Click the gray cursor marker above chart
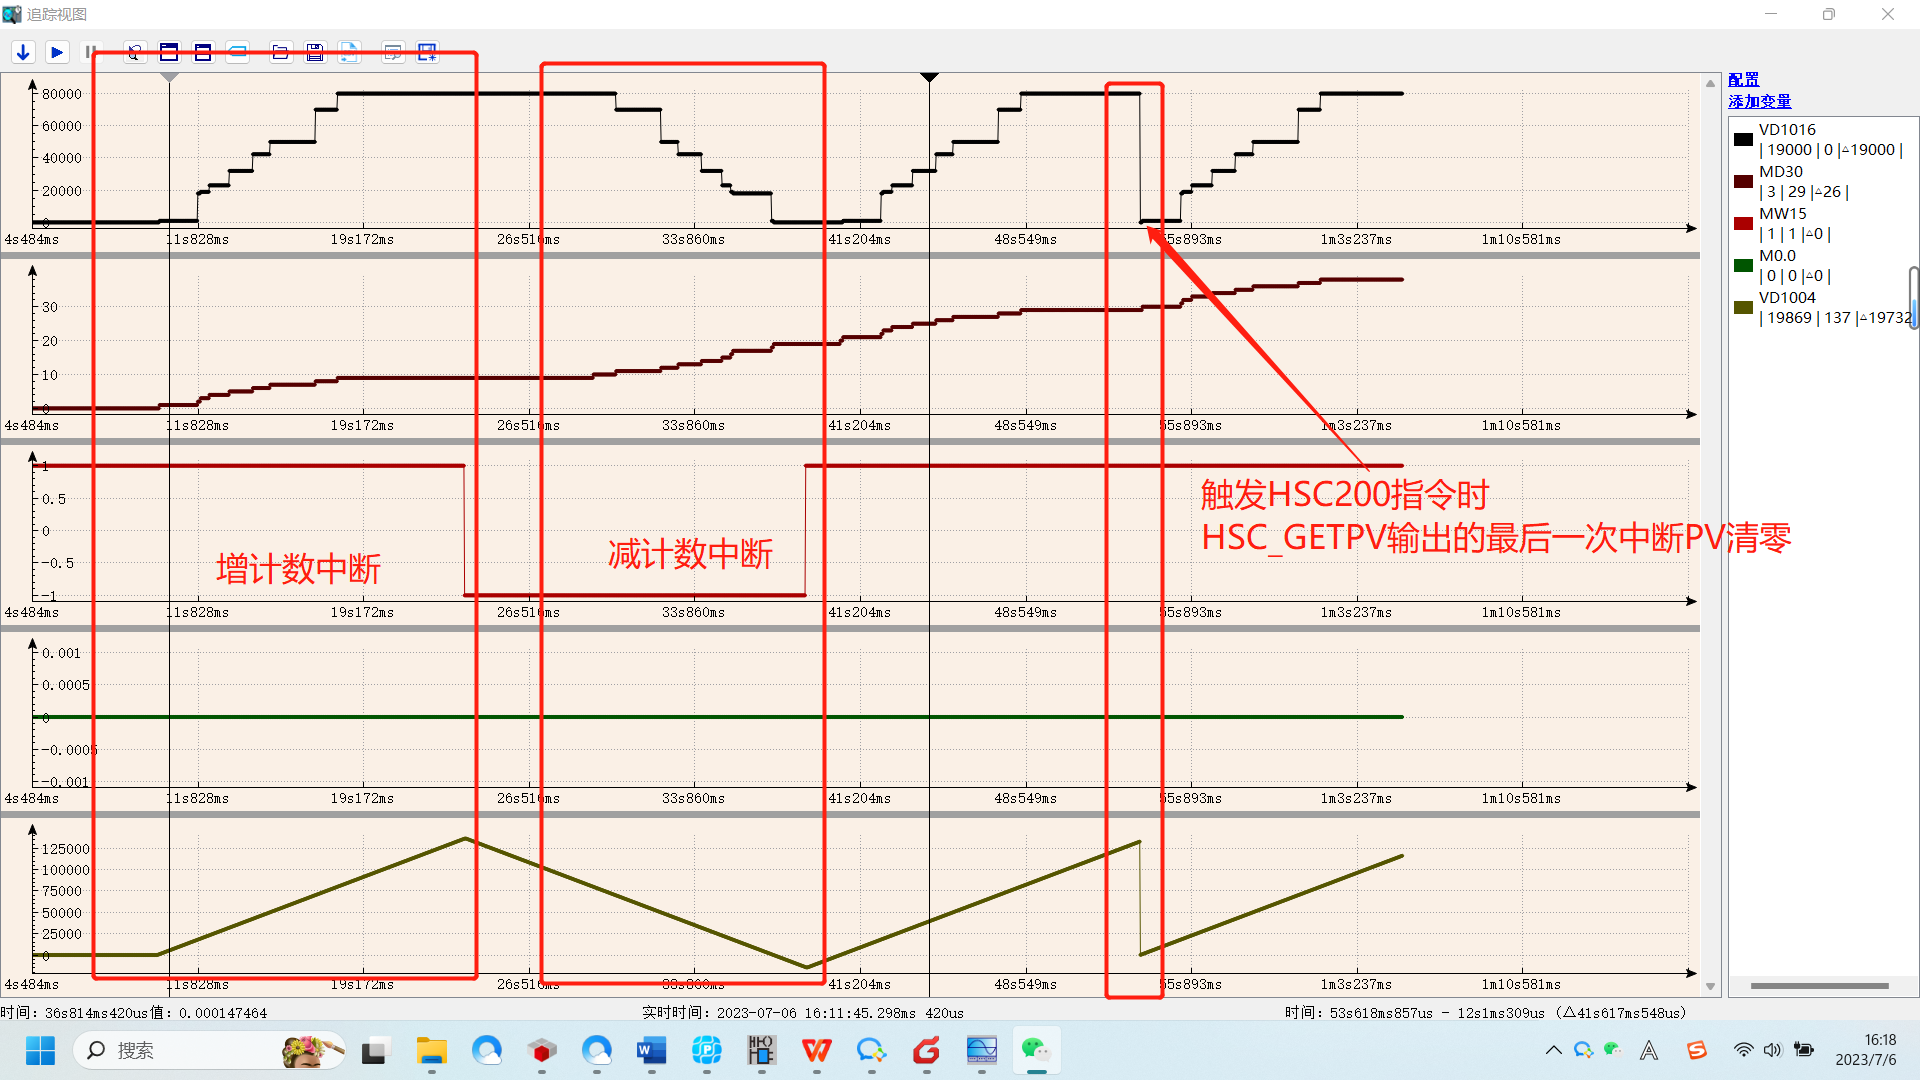The height and width of the screenshot is (1080, 1920). click(x=169, y=77)
